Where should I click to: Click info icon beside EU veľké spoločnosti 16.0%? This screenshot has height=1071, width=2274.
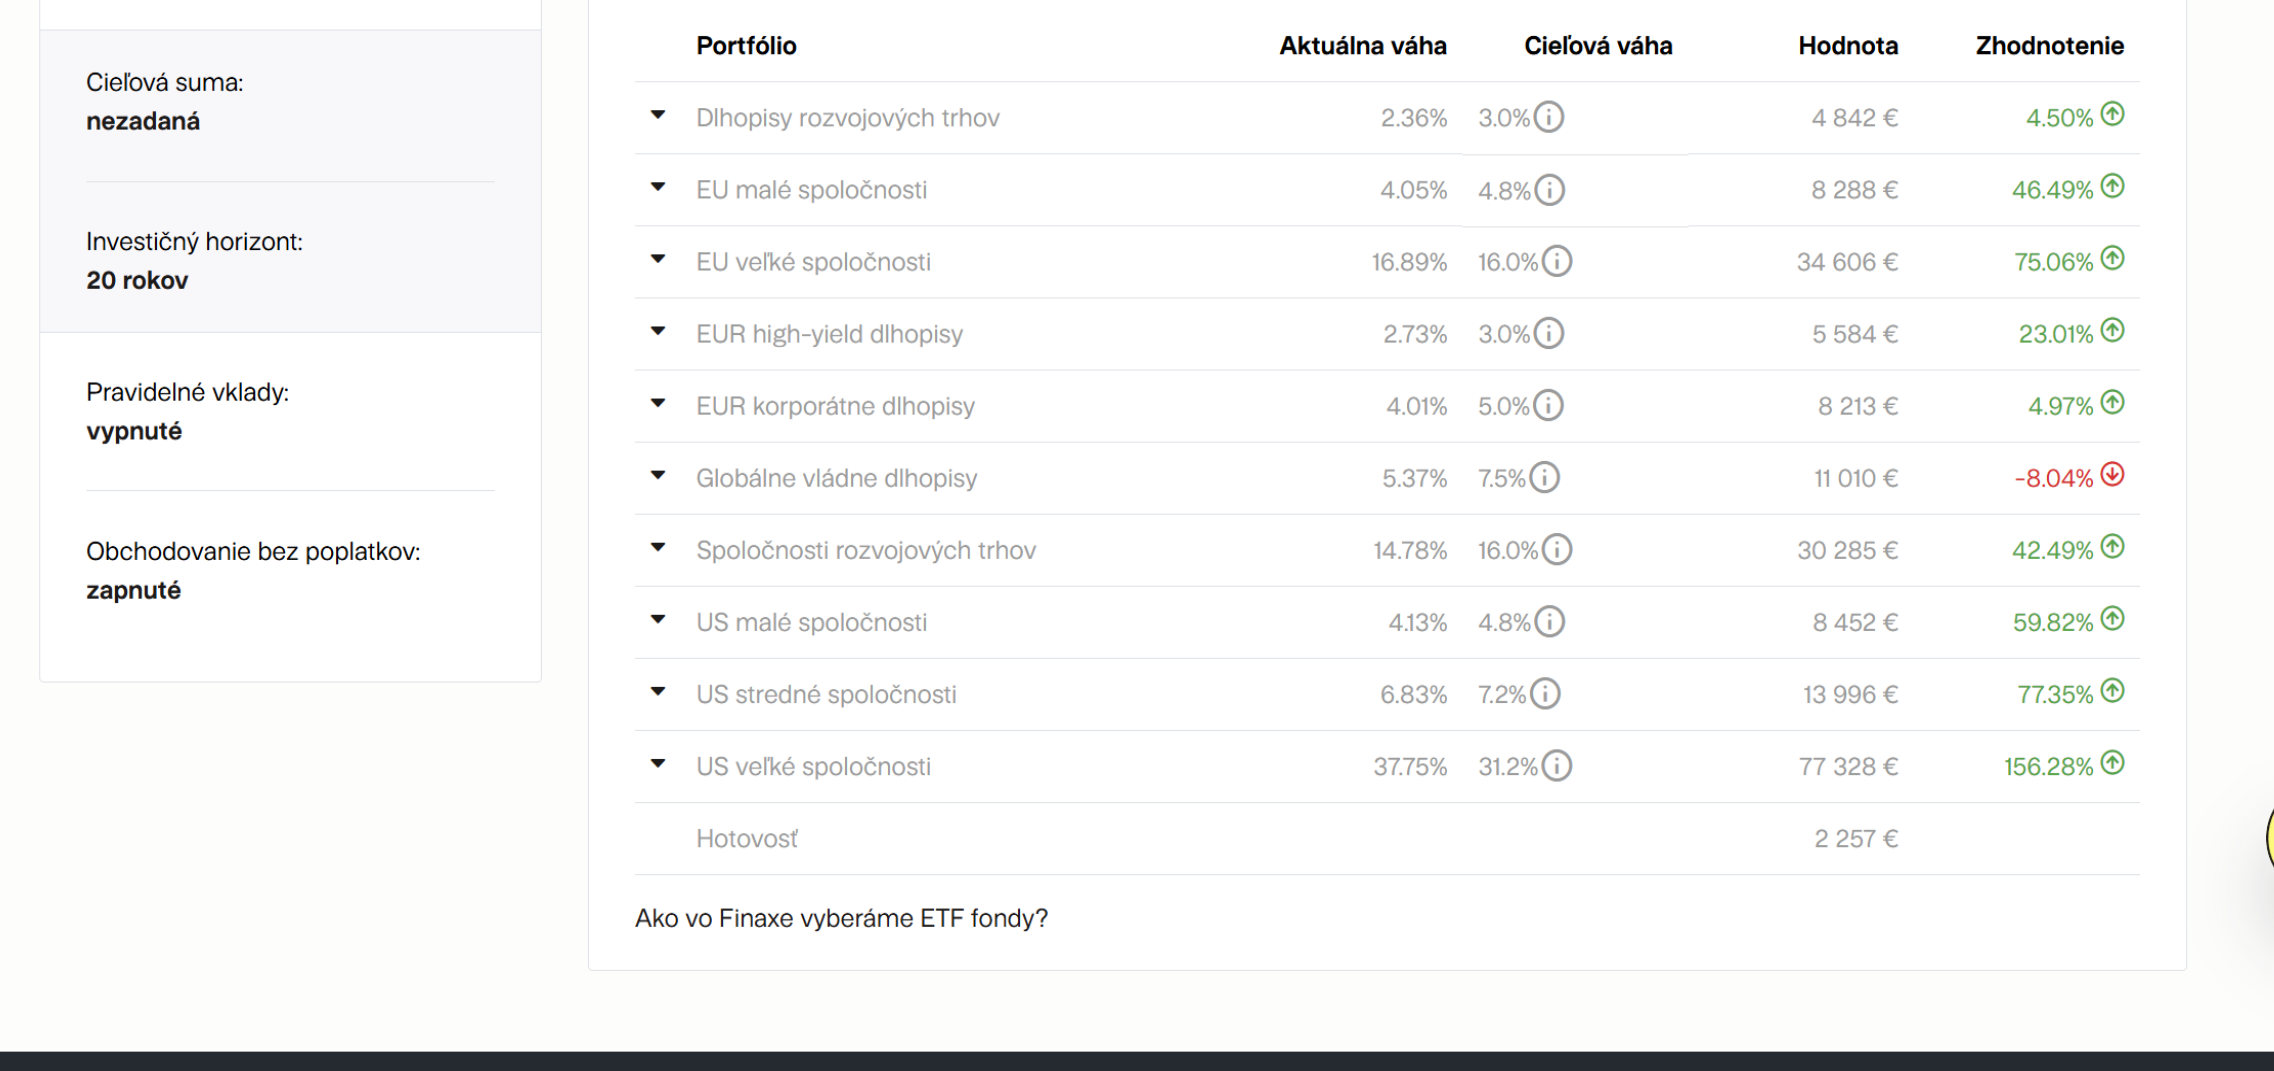(x=1556, y=261)
